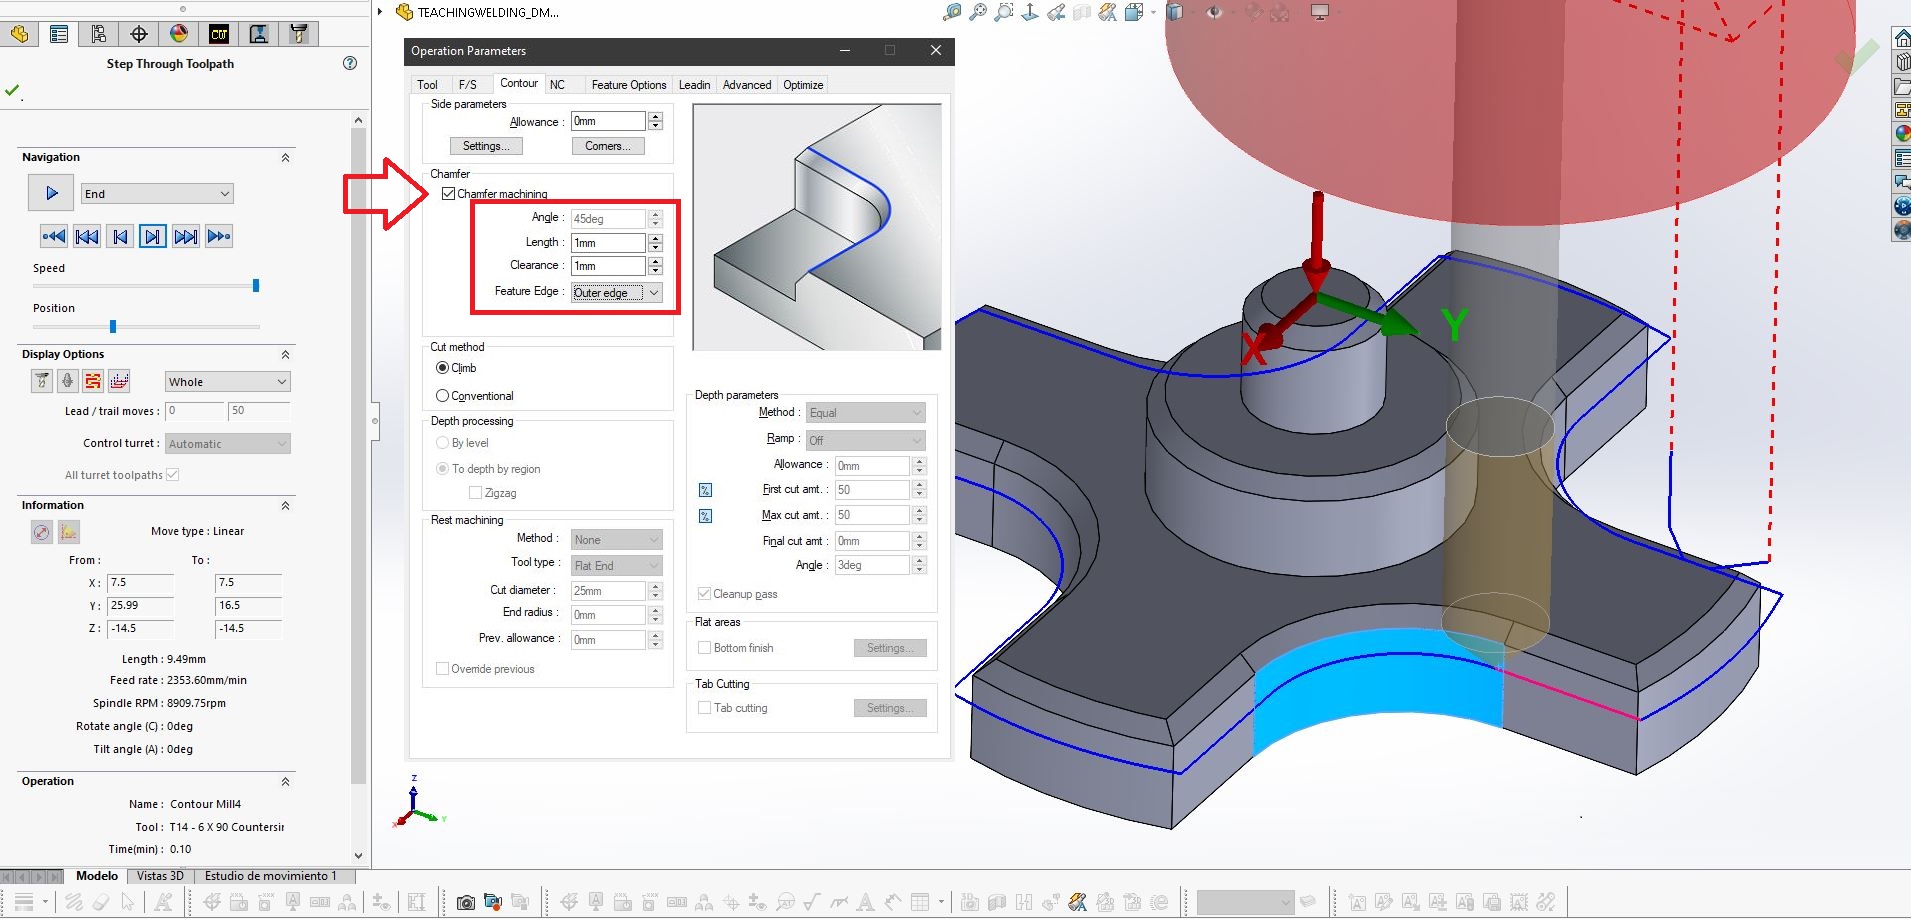The image size is (1911, 919).
Task: Switch to the F/S tab
Action: 467,85
